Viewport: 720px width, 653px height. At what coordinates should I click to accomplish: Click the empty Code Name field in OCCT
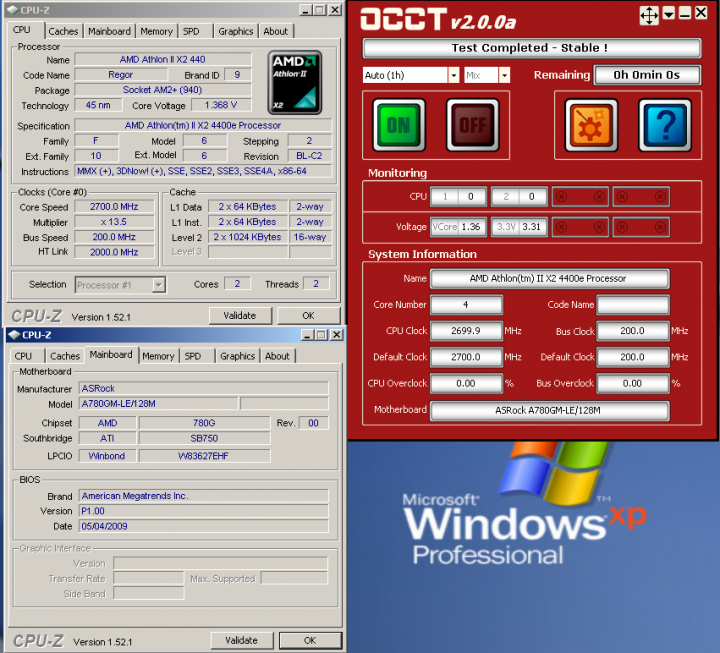[x=632, y=304]
